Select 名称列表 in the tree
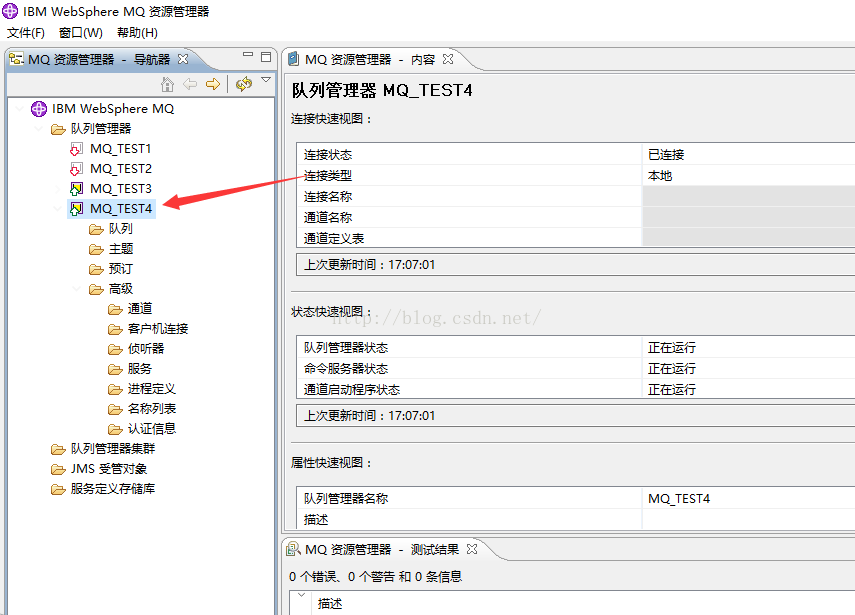 coord(152,408)
